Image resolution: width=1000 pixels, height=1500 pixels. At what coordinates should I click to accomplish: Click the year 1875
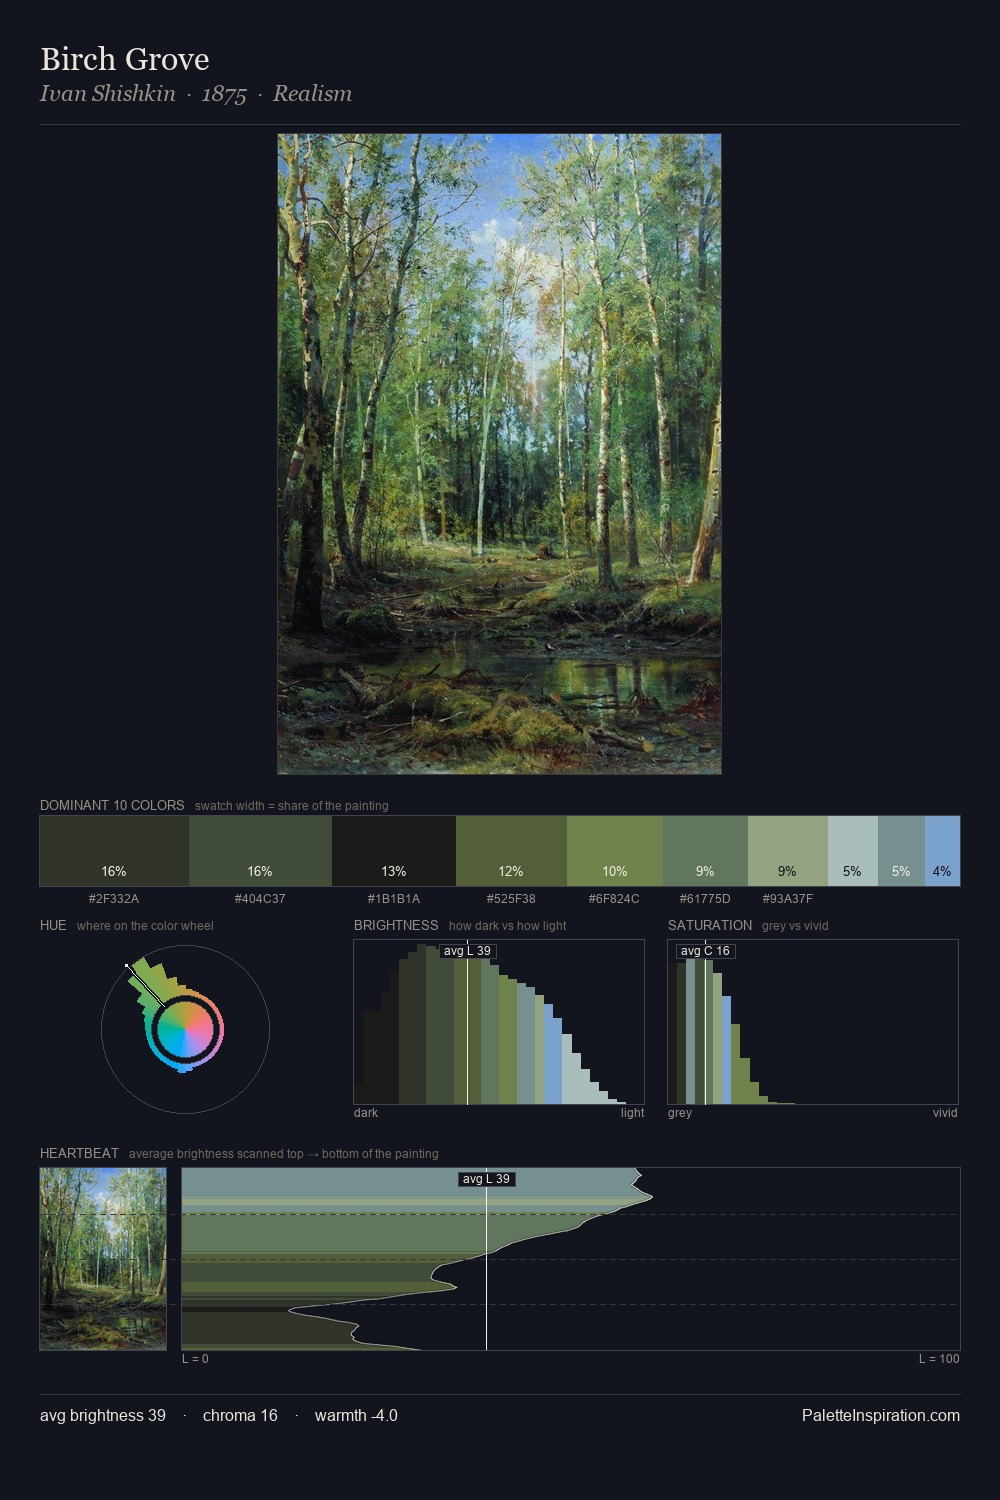[x=224, y=94]
